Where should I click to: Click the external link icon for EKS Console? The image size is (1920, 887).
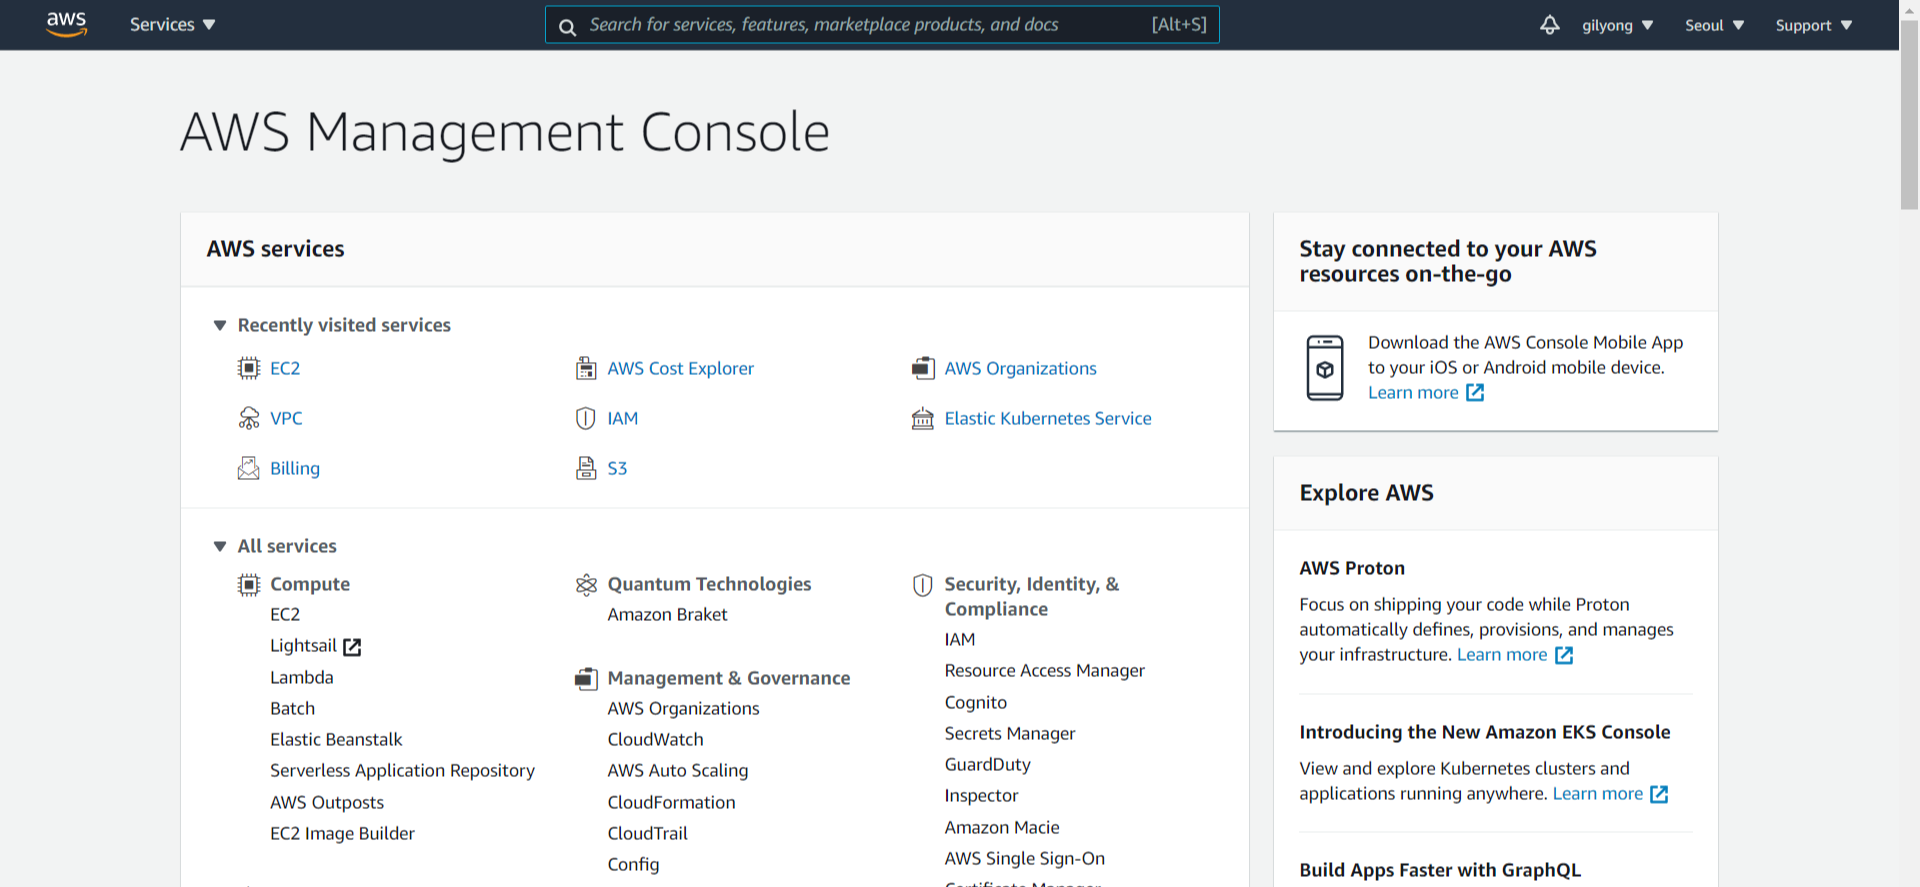point(1659,794)
